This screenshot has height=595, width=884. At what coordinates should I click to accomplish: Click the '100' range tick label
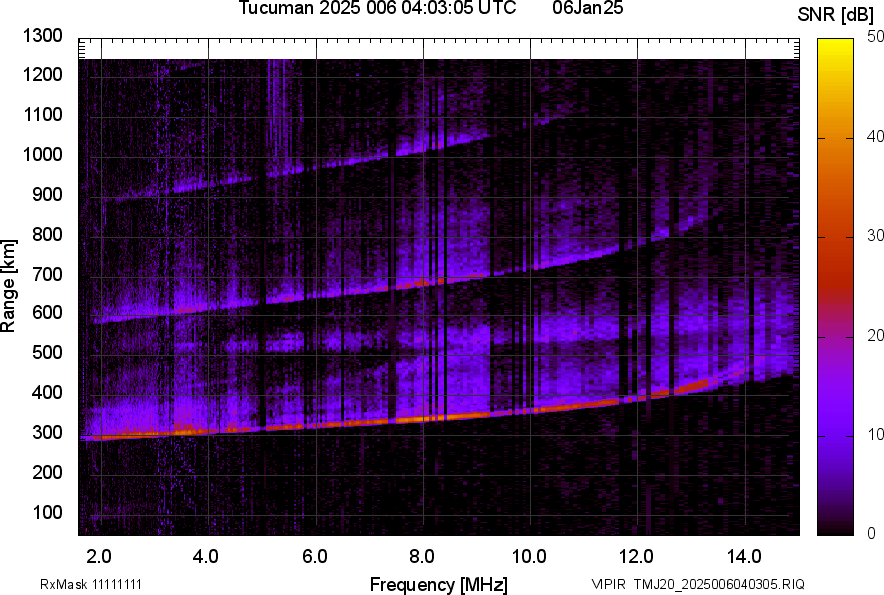[47, 513]
